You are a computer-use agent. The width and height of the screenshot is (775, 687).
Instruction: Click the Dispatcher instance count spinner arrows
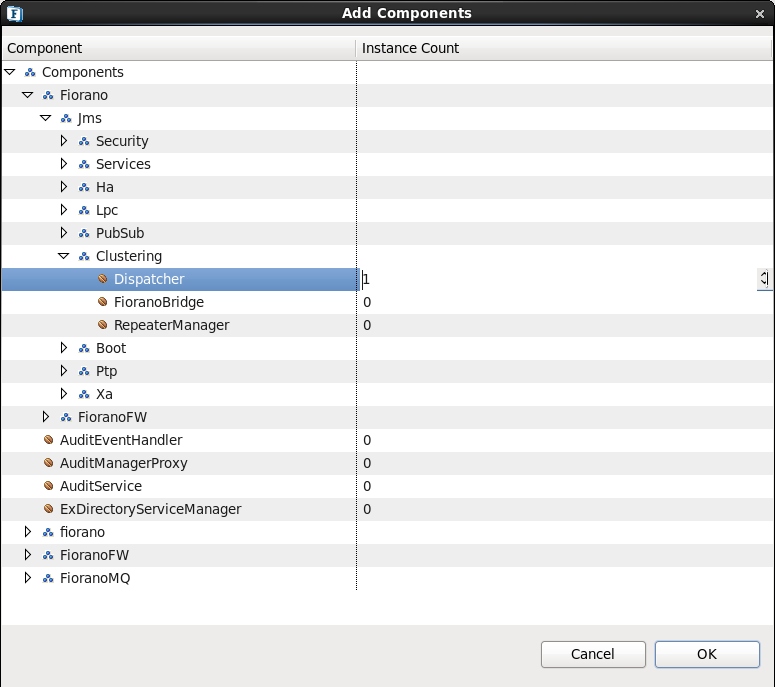coord(764,279)
